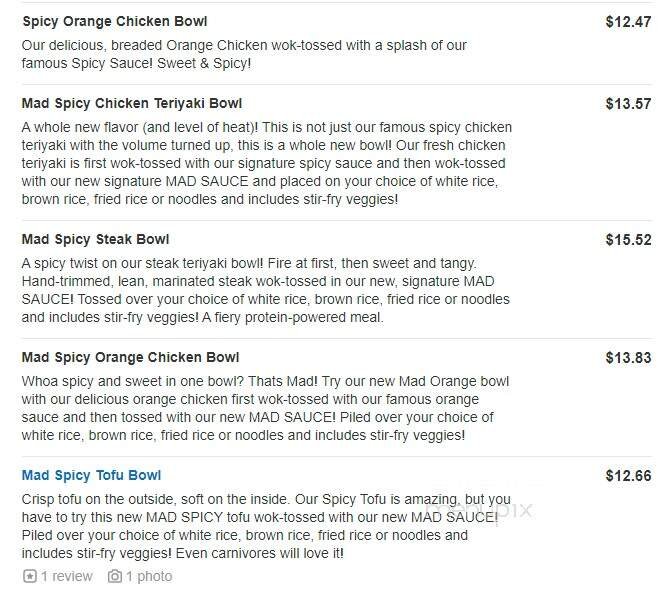Click the $15.52 price
This screenshot has width=658, height=593.
click(628, 239)
